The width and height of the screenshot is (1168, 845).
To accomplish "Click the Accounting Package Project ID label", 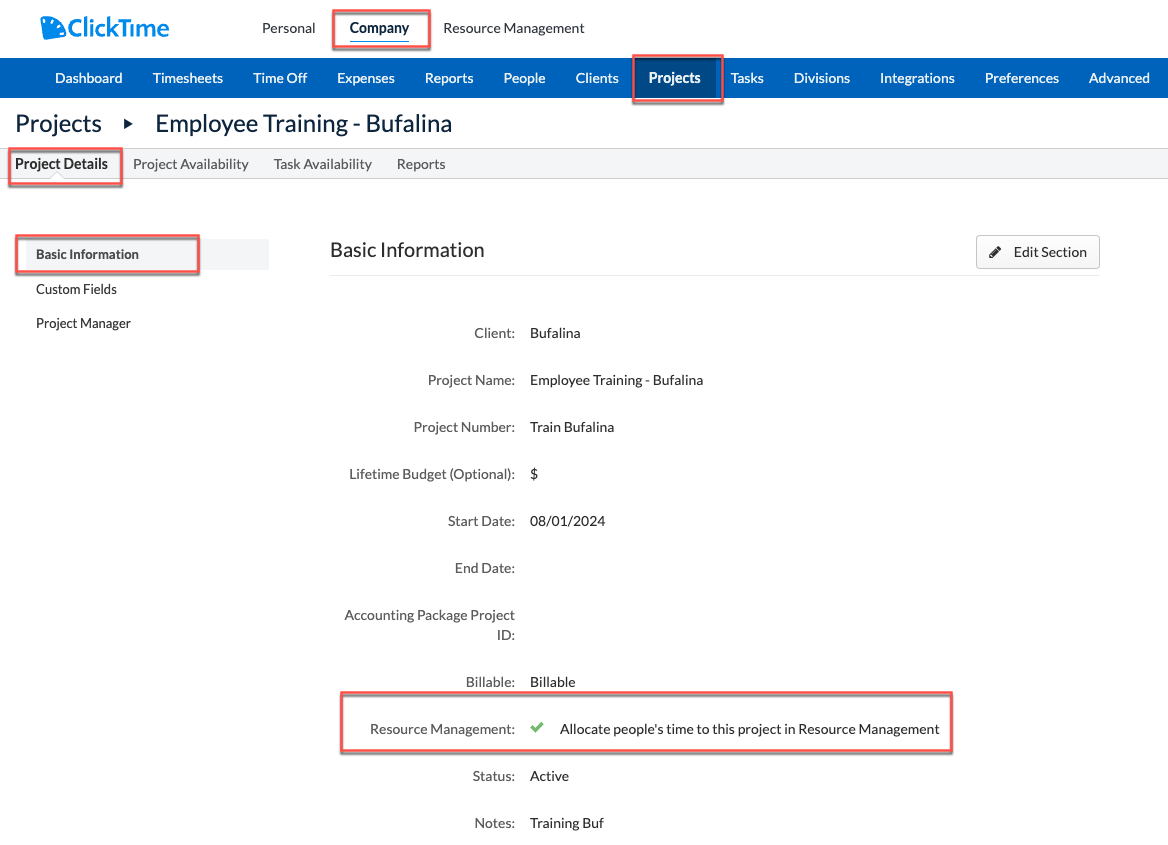I will [430, 624].
